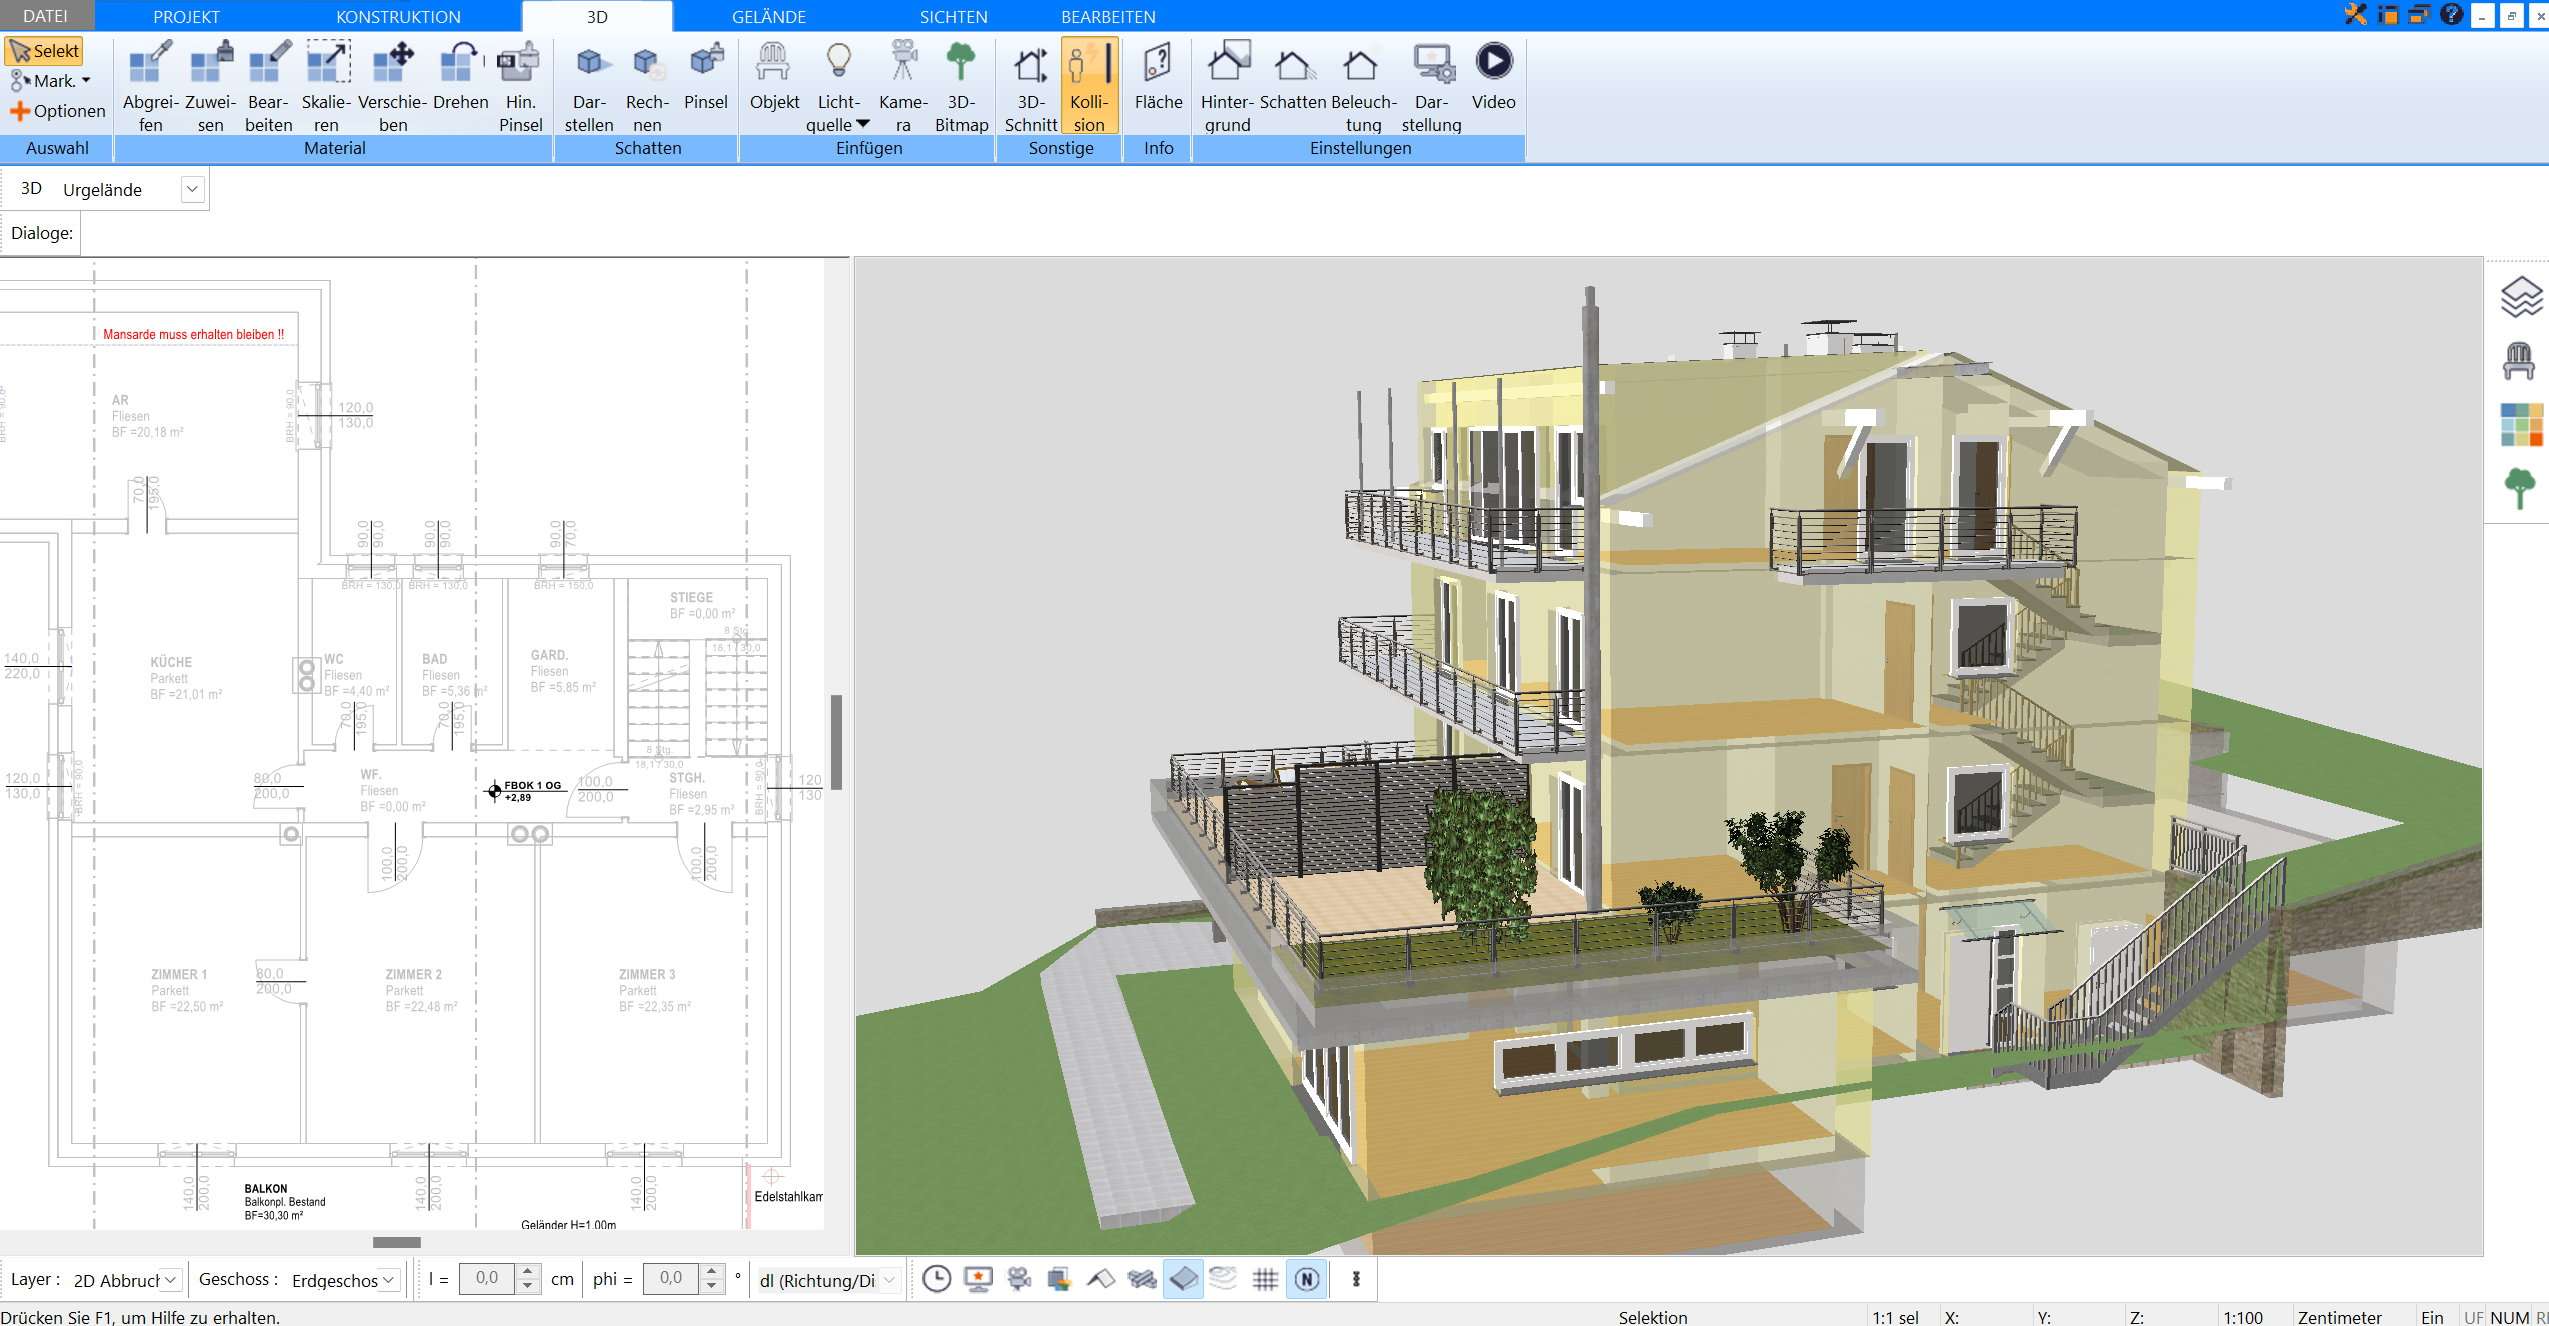This screenshot has height=1326, width=2549.
Task: Click the Optionen button
Action: click(57, 111)
